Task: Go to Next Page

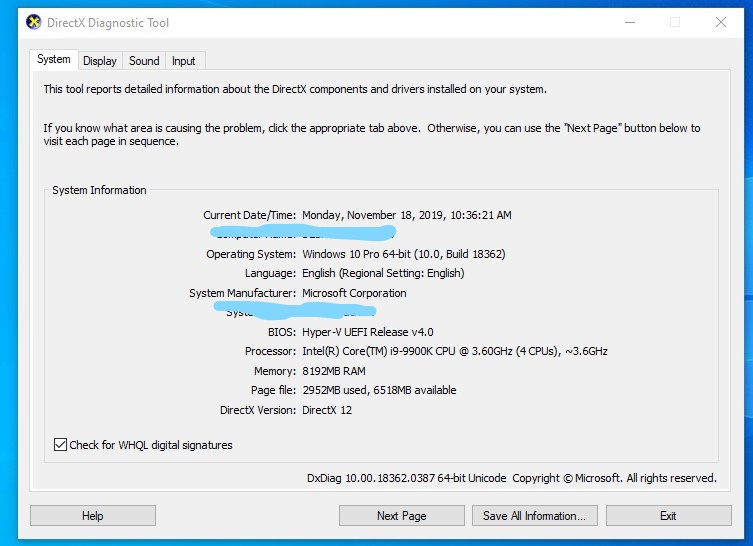Action: (x=401, y=516)
